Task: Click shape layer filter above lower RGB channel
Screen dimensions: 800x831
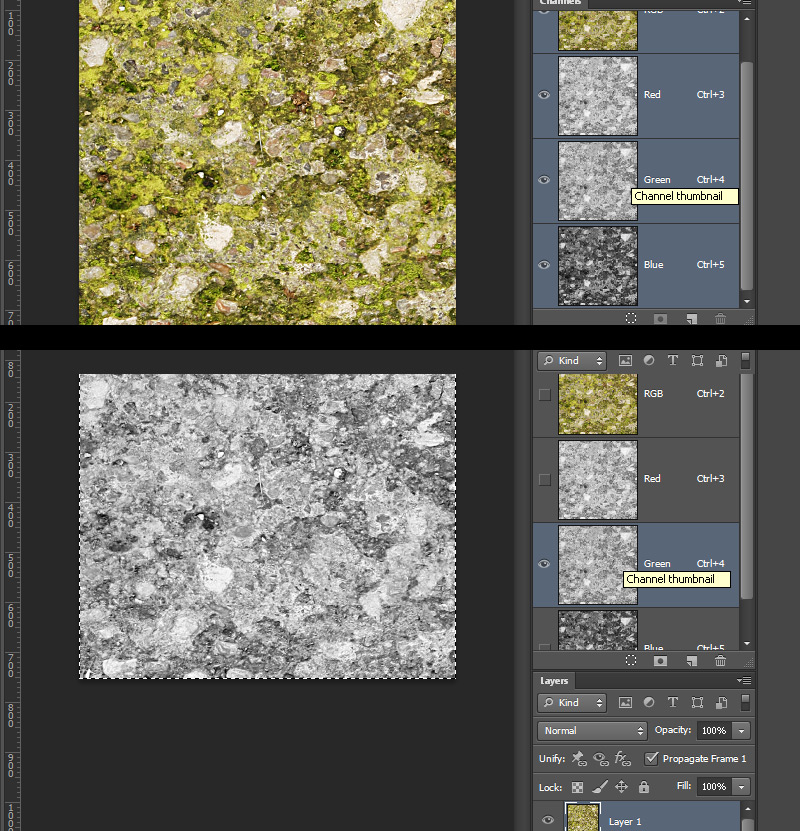Action: pyautogui.click(x=697, y=361)
